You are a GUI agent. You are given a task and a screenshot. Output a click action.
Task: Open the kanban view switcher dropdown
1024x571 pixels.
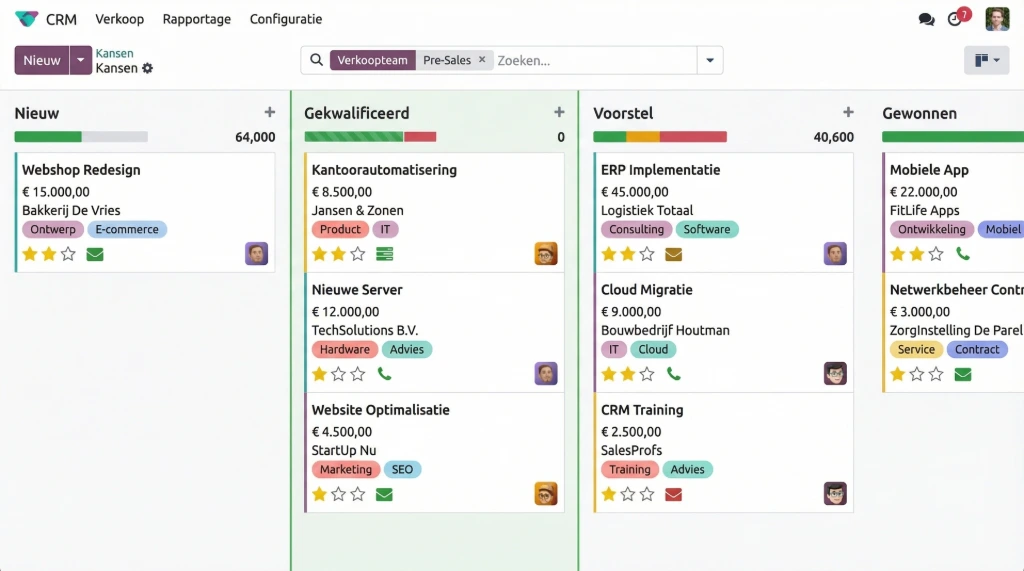[986, 60]
